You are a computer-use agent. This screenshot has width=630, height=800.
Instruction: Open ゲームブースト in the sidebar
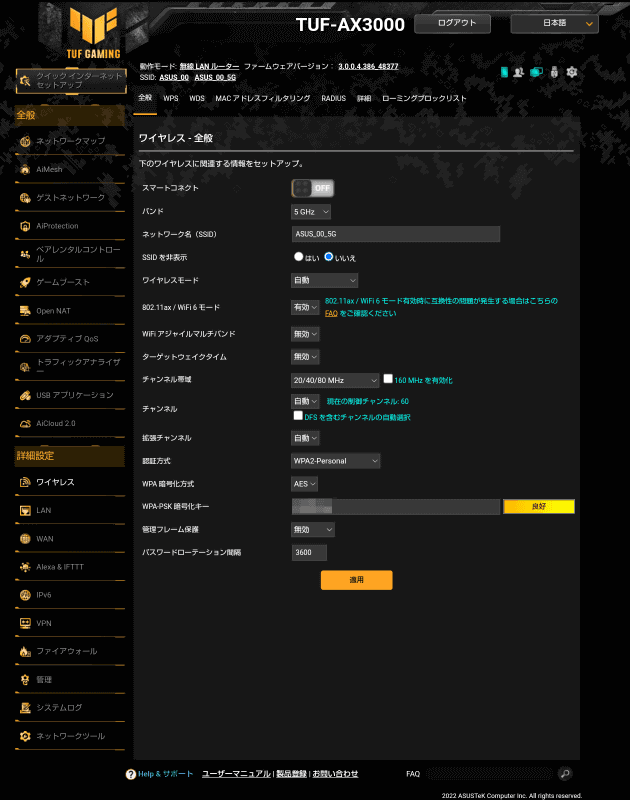pyautogui.click(x=70, y=282)
